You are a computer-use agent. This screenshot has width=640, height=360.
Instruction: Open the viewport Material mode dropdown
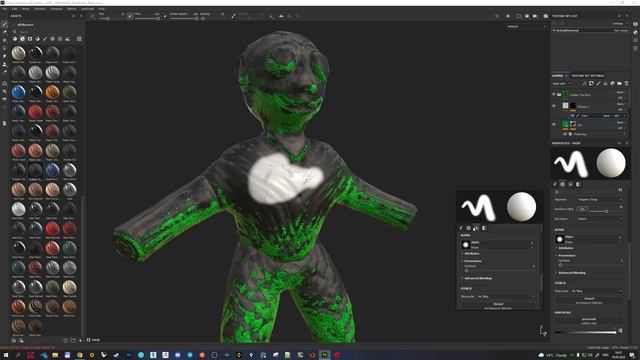coord(526,27)
